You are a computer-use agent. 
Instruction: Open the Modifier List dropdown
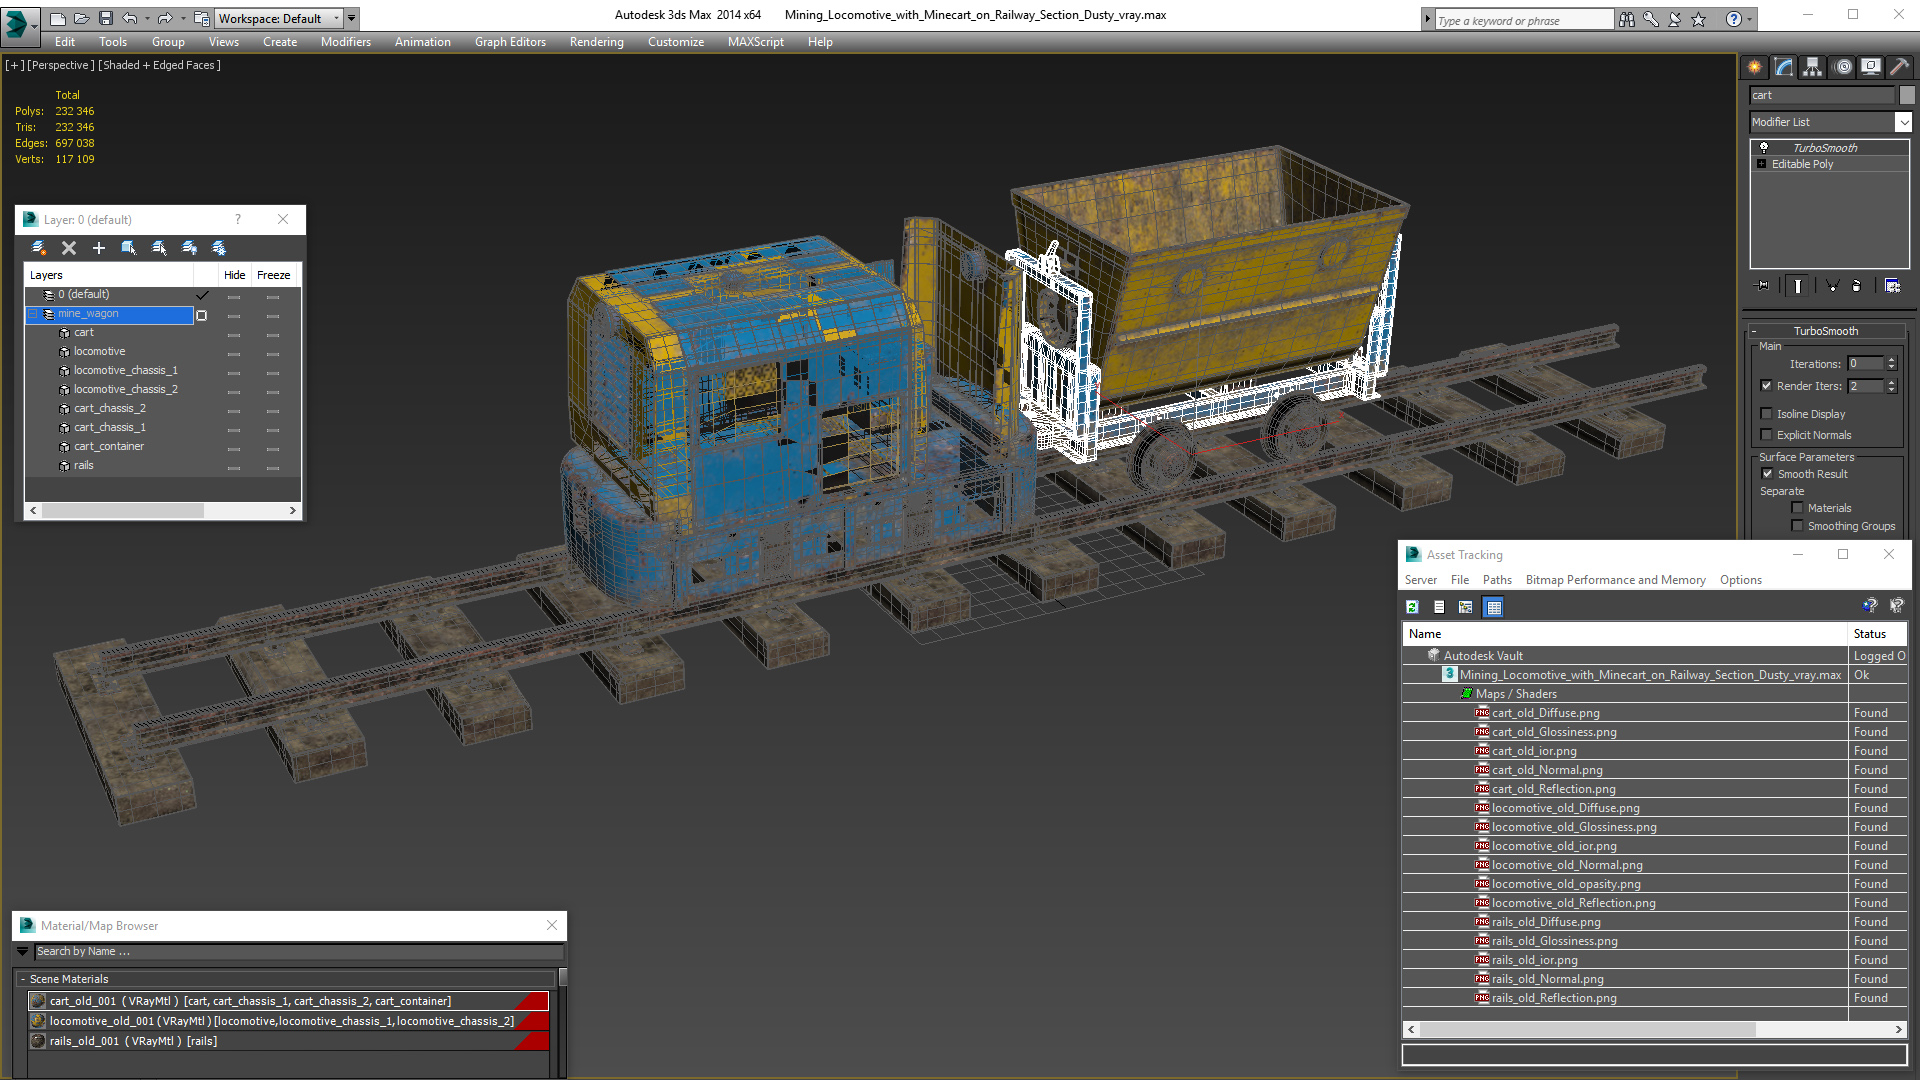pyautogui.click(x=1904, y=122)
